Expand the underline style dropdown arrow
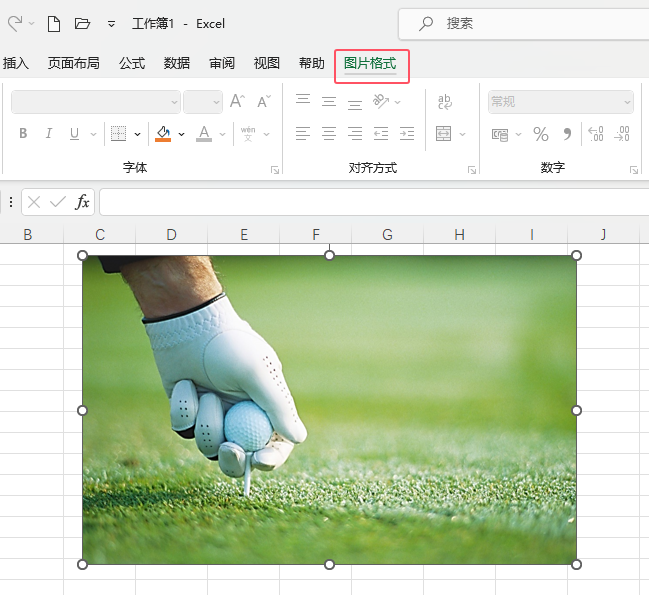This screenshot has width=649, height=595. [x=94, y=134]
